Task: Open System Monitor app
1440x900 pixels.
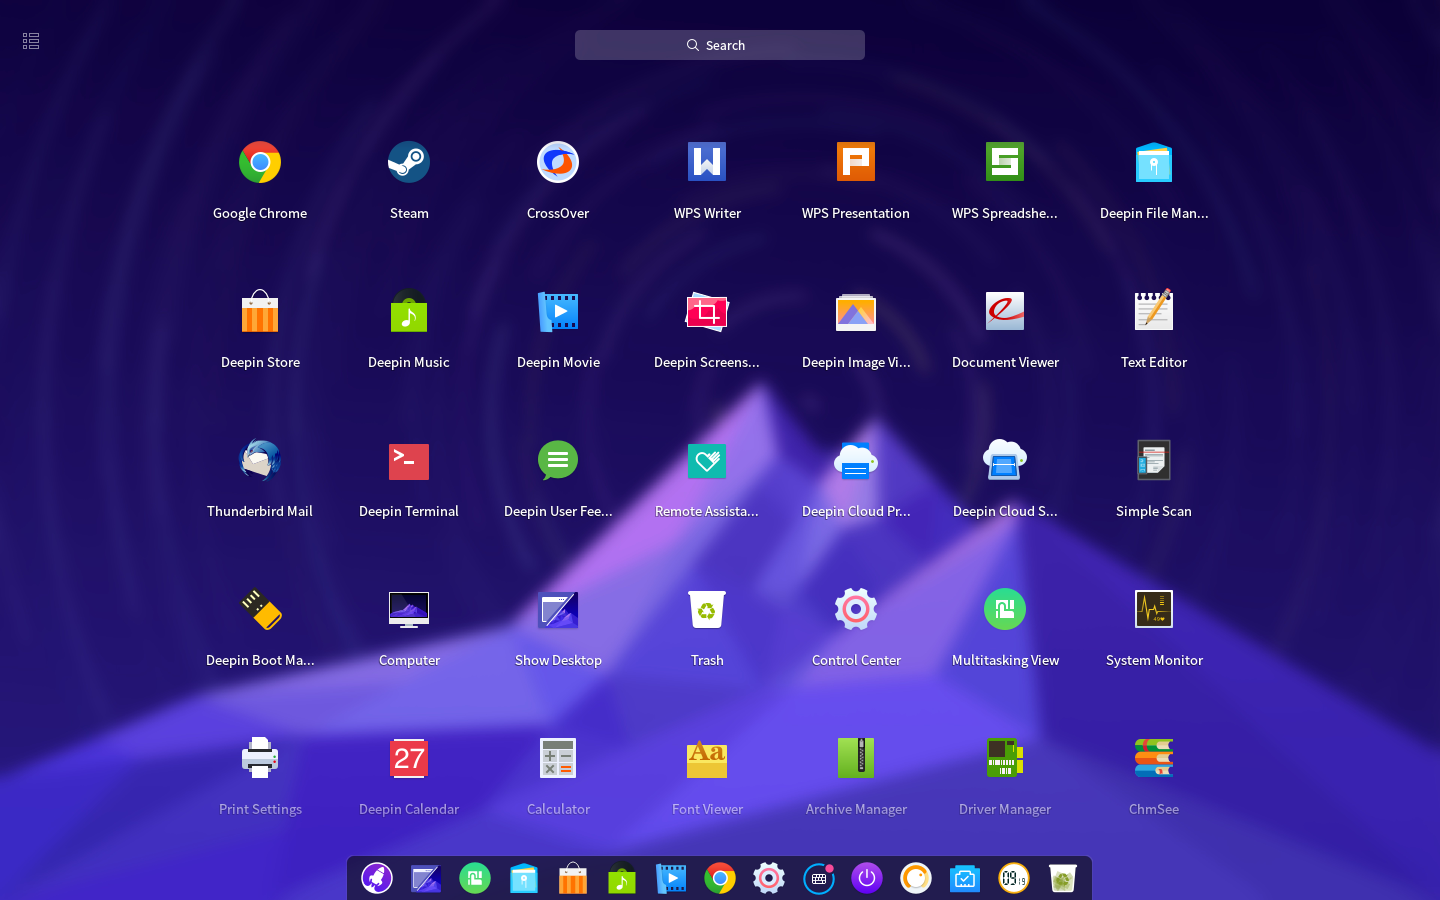Action: (x=1154, y=609)
